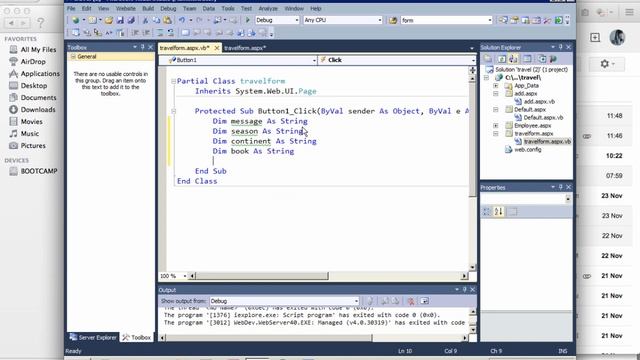Click the Open File folder icon

point(109,20)
